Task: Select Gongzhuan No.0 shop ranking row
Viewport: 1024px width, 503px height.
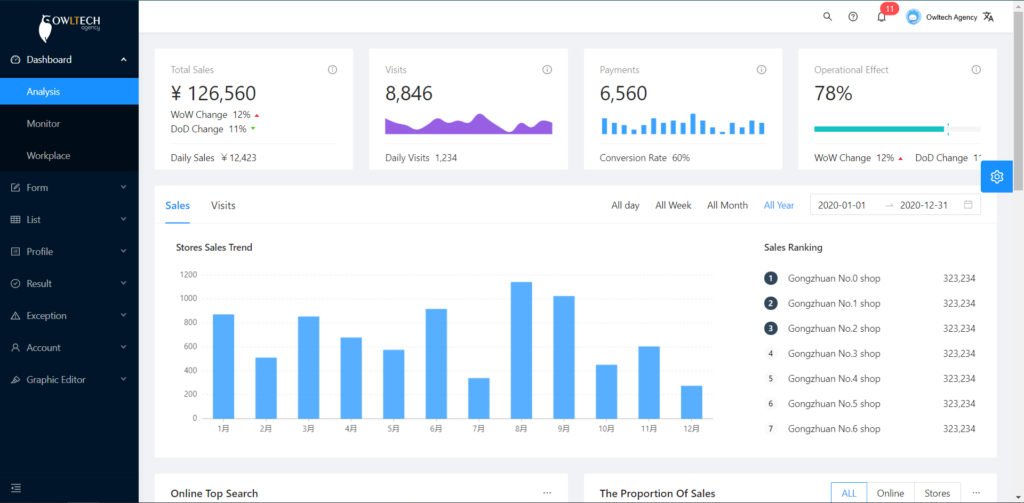Action: tap(870, 278)
